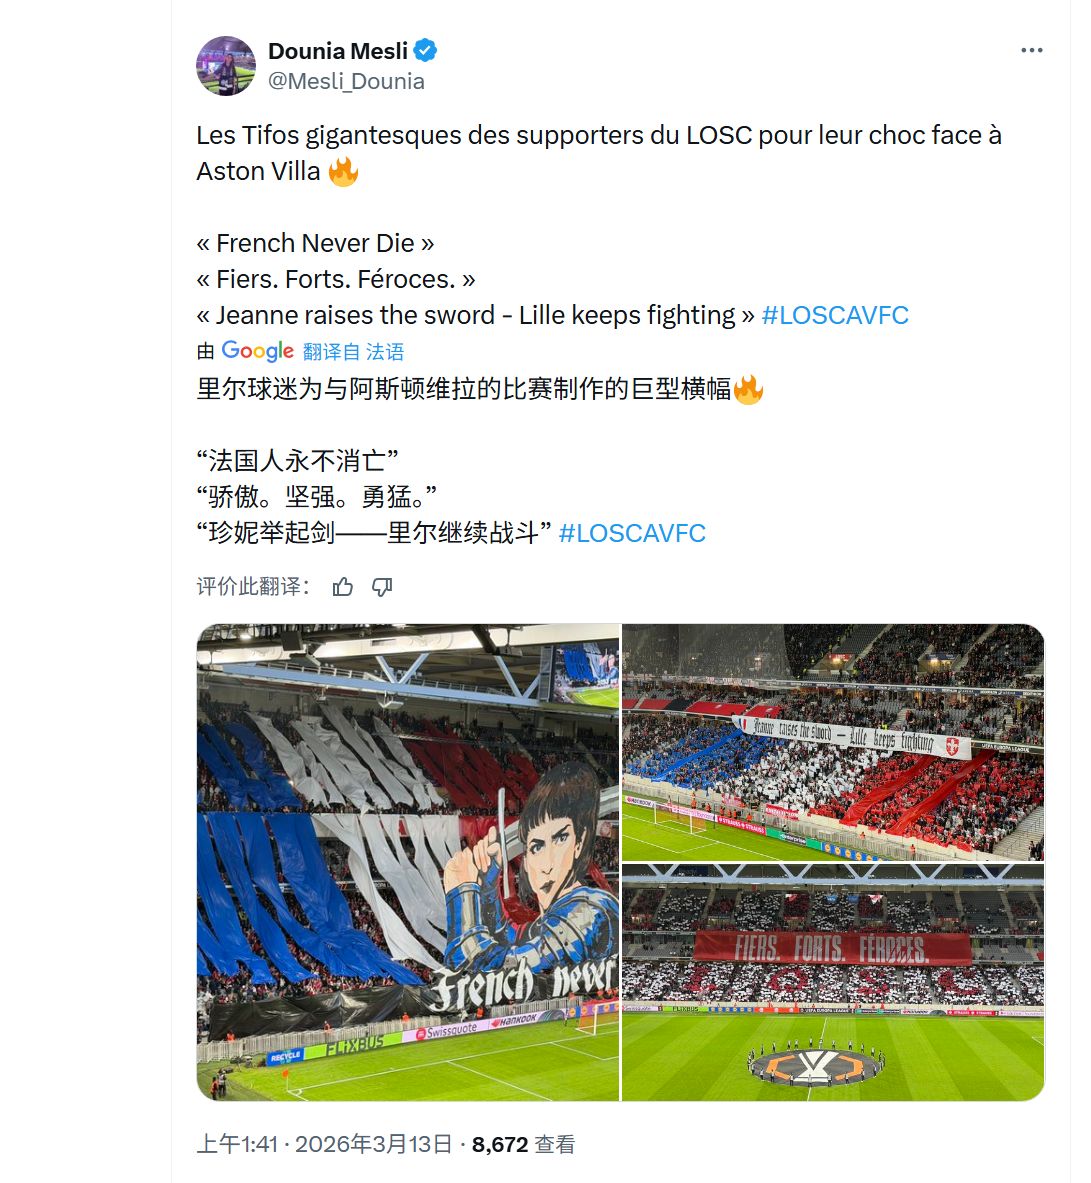The height and width of the screenshot is (1183, 1091).
Task: Click the fire emoji after Aston Villa
Action: tap(343, 171)
